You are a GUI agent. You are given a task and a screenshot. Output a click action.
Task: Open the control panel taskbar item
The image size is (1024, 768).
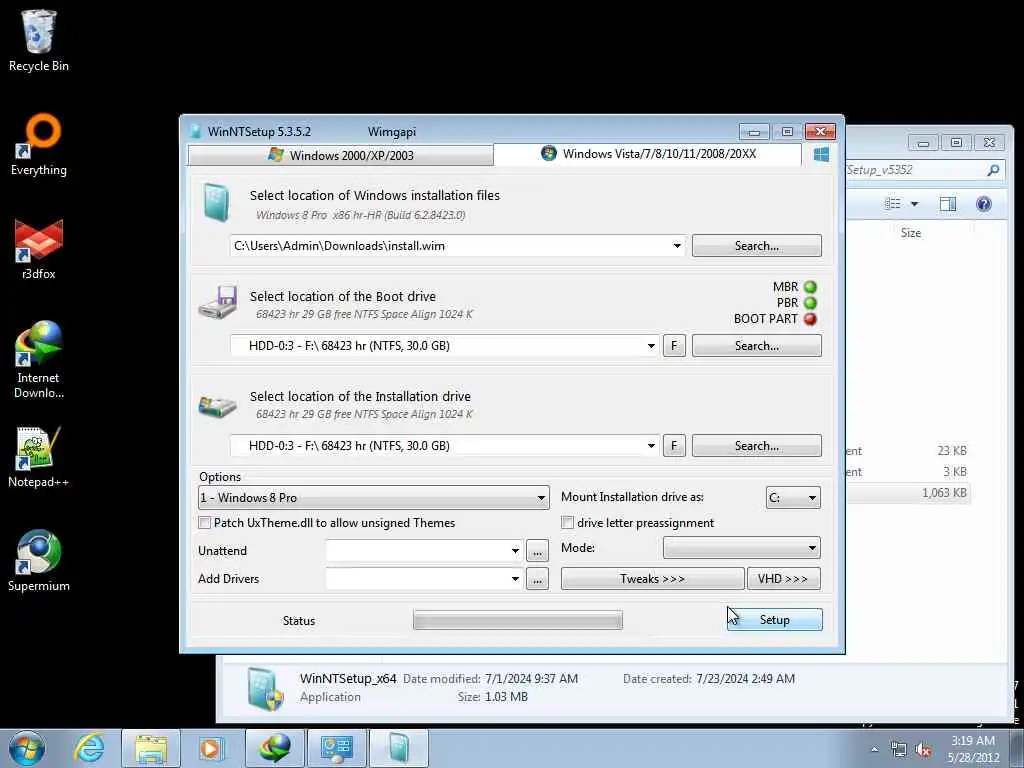tap(336, 748)
